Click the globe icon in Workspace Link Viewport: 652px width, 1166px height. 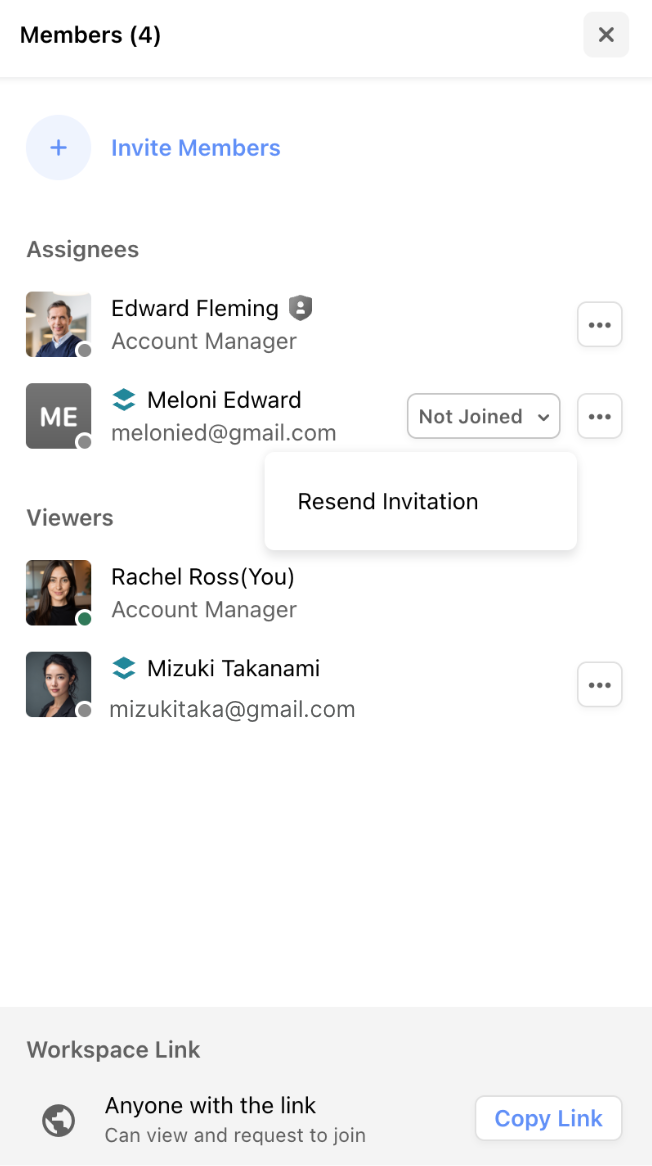click(59, 1121)
